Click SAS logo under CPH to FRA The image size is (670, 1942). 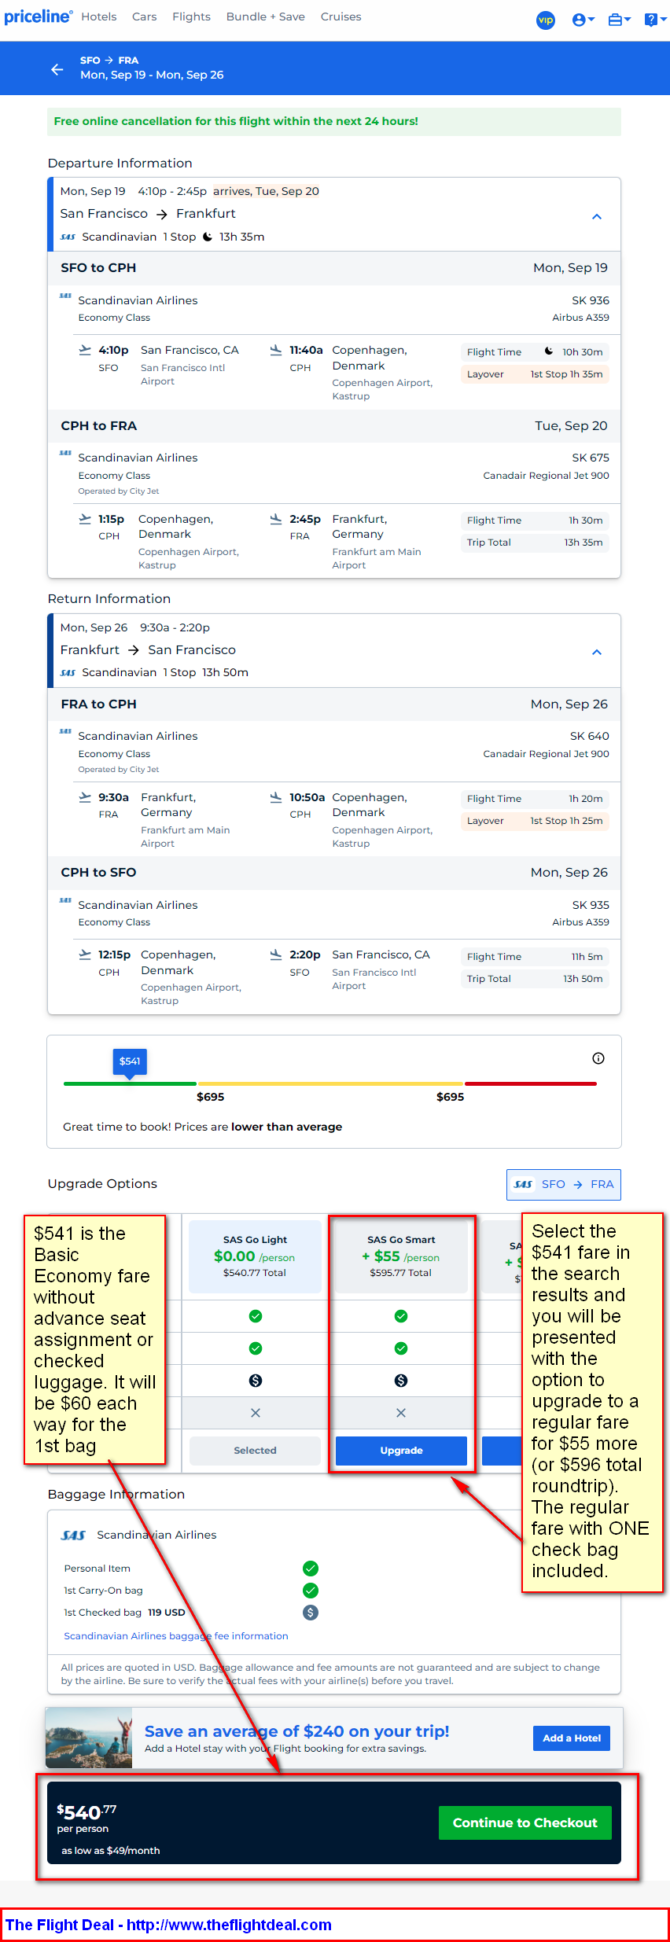(65, 453)
